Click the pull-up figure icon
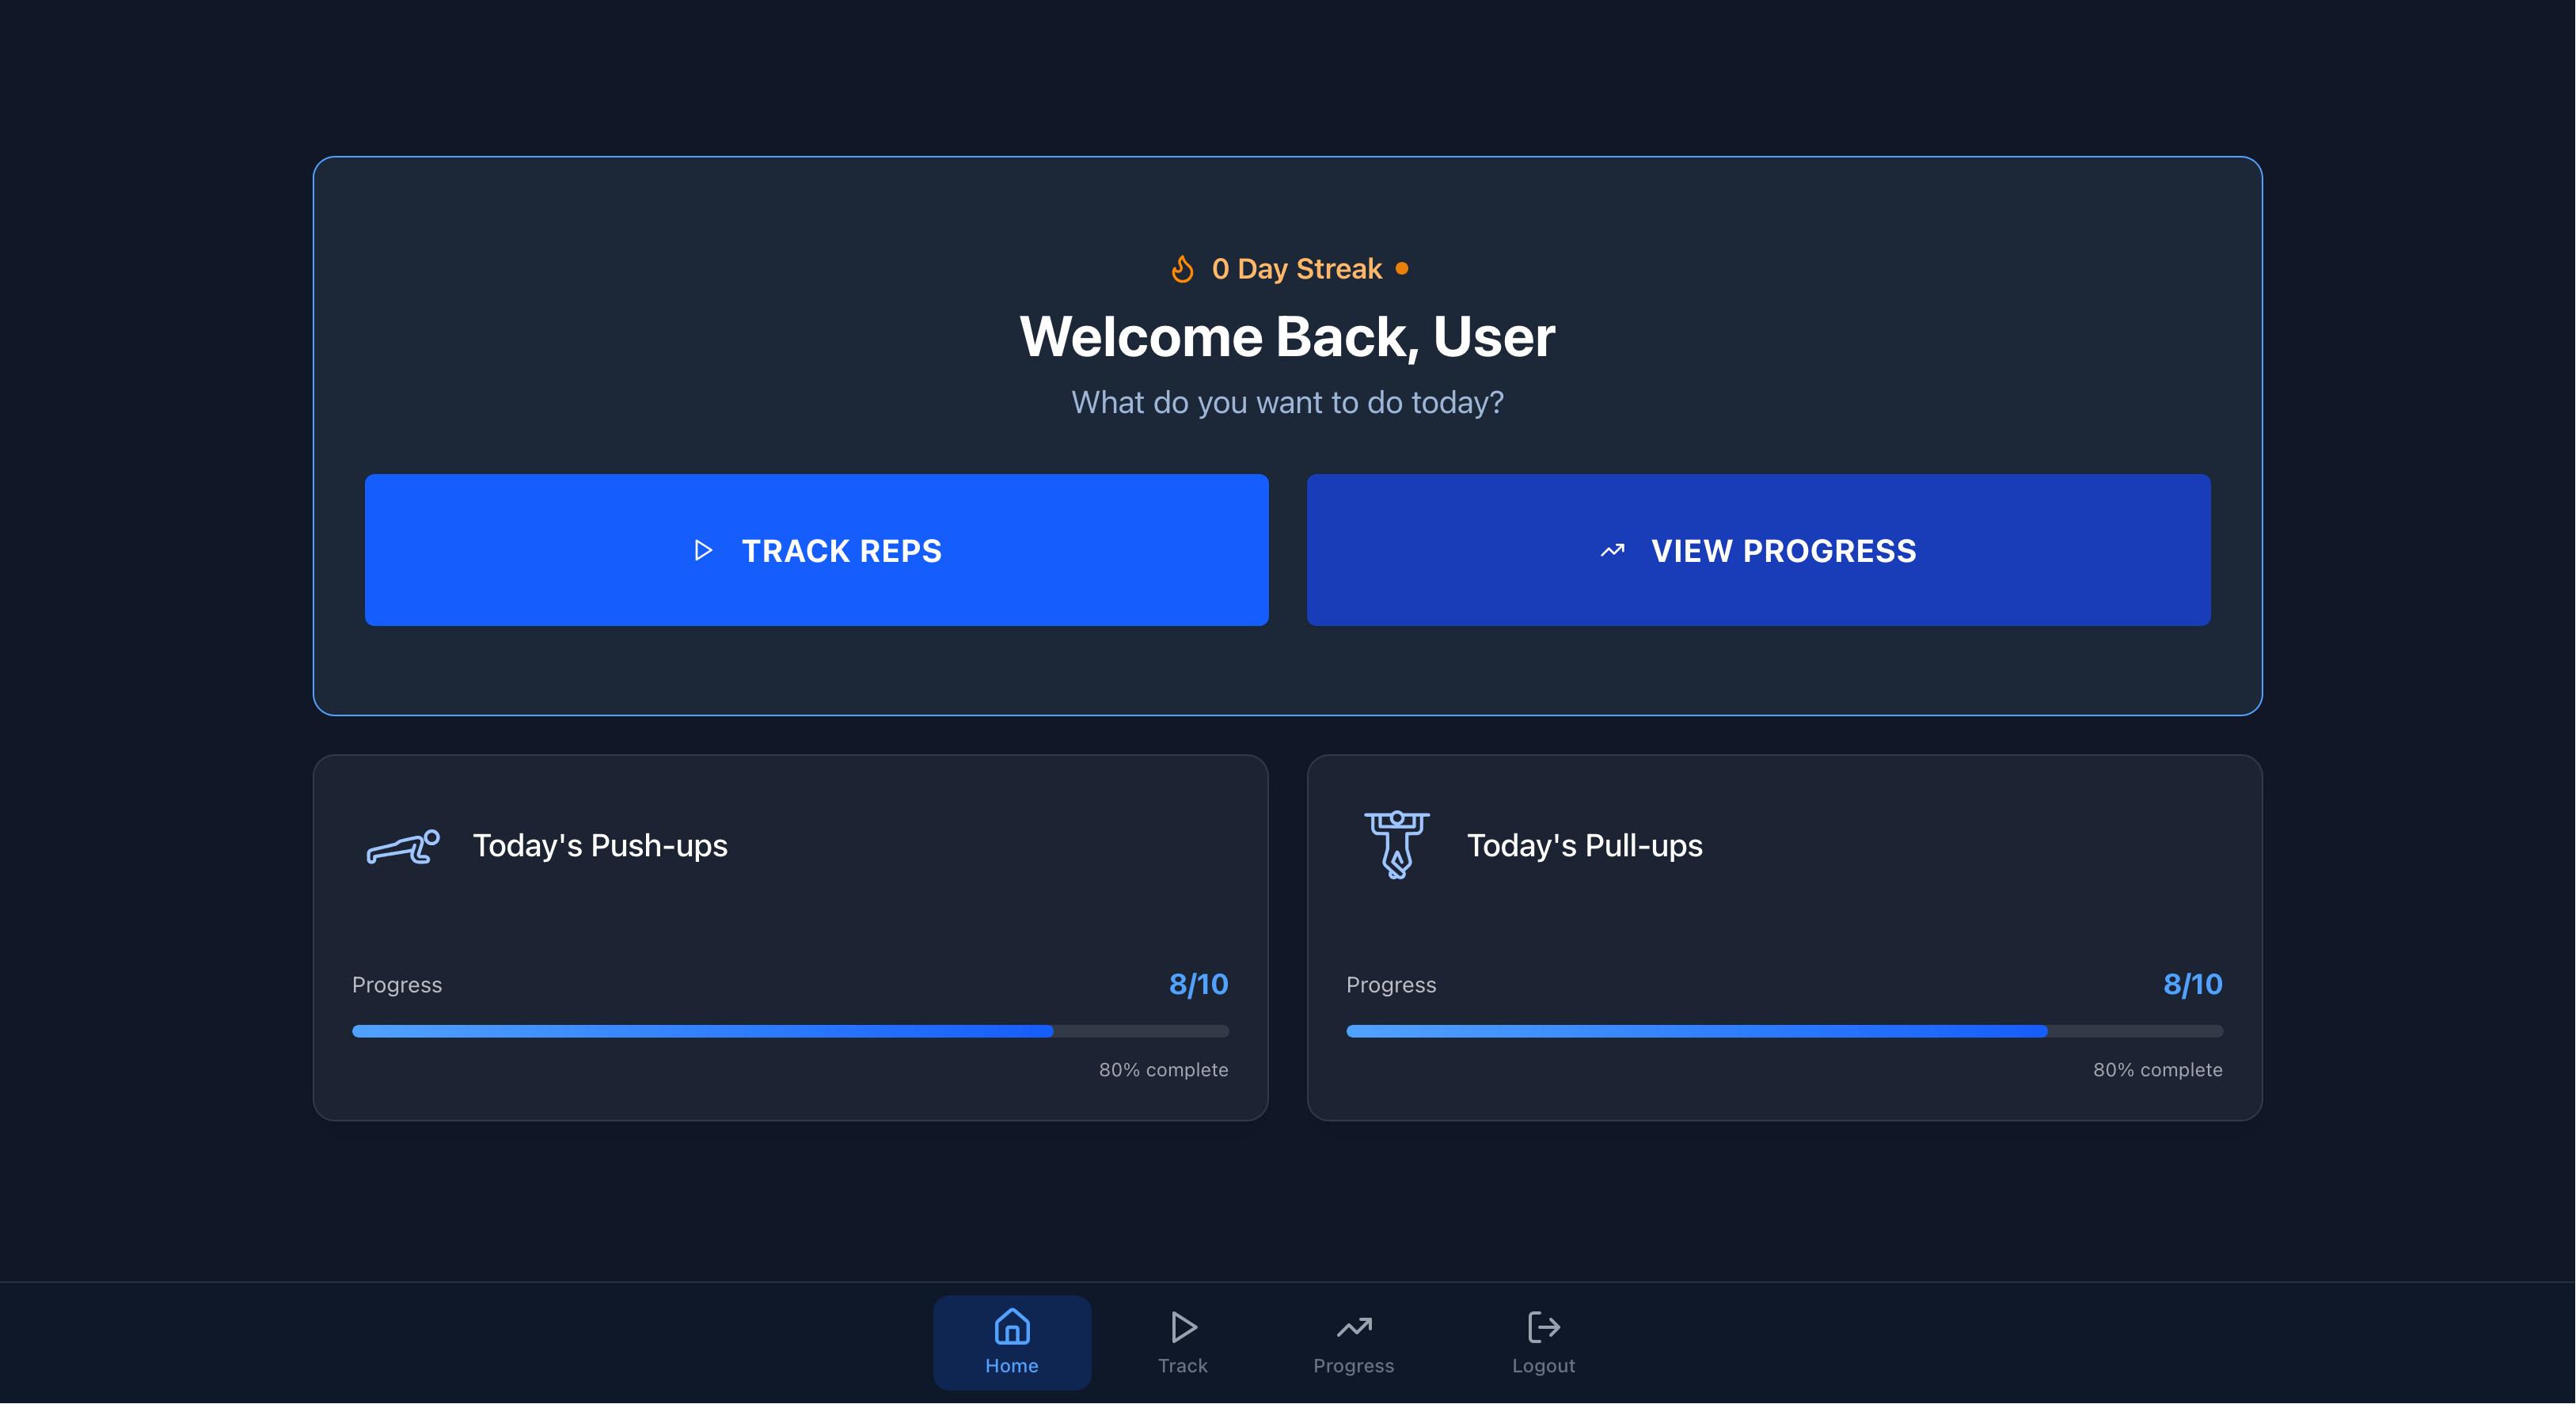Viewport: 2576px width, 1404px height. (x=1397, y=845)
